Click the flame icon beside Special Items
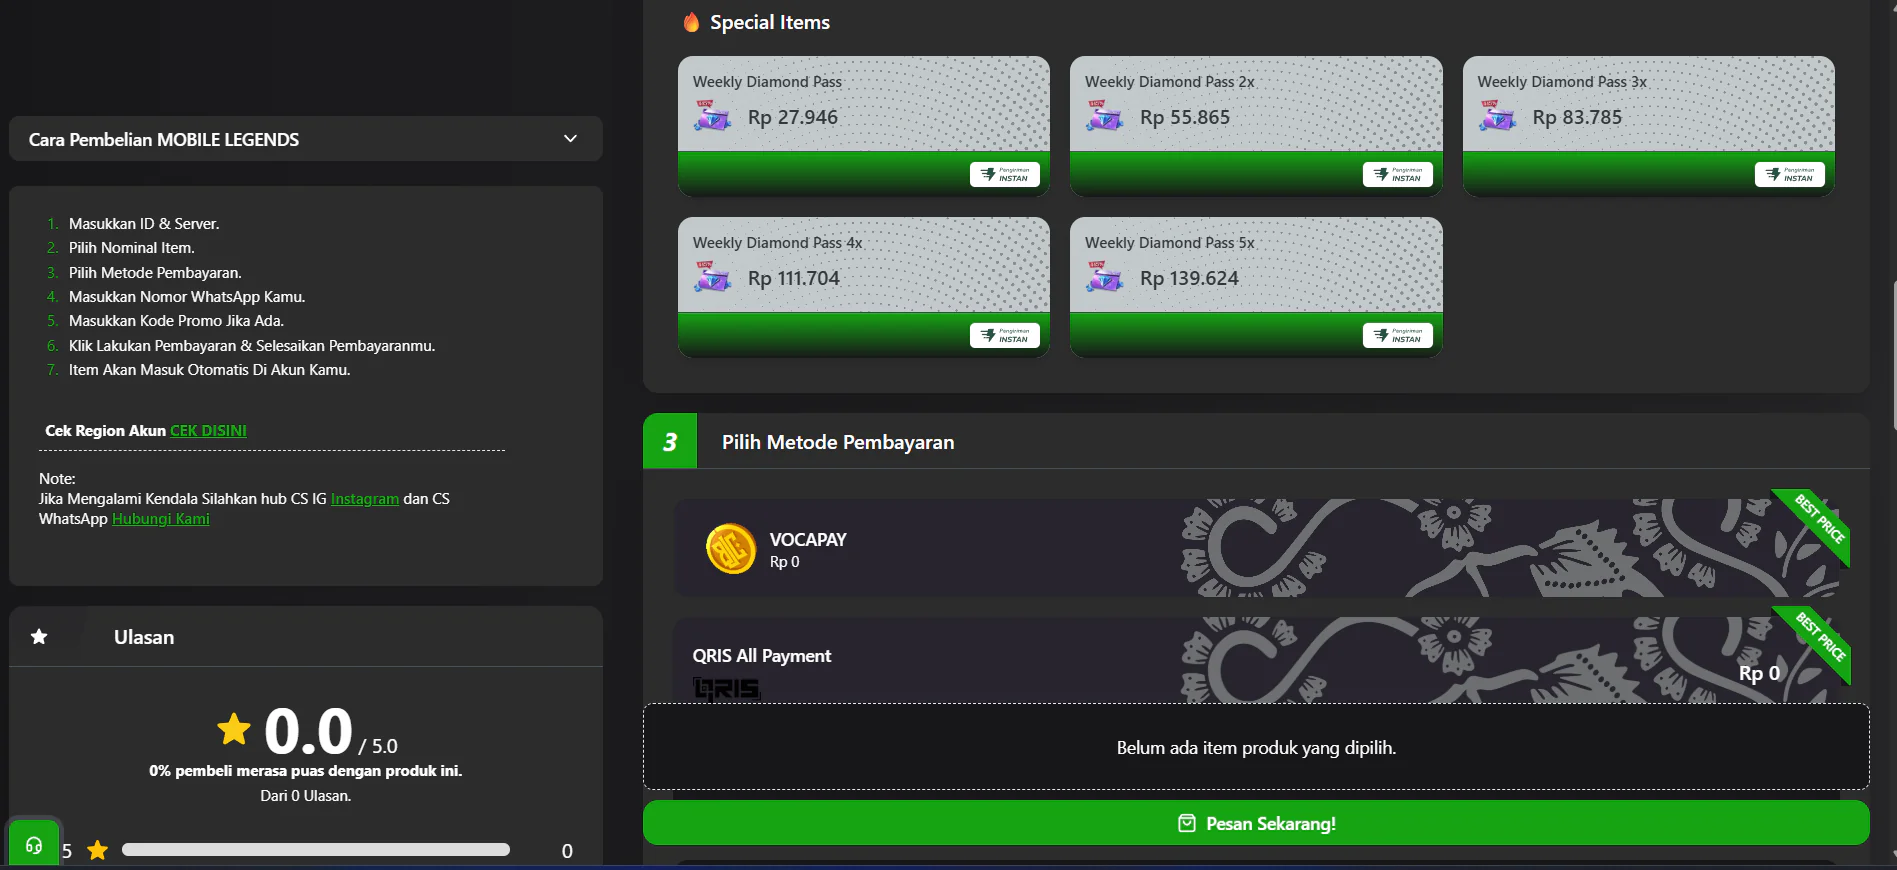The image size is (1897, 870). click(691, 22)
